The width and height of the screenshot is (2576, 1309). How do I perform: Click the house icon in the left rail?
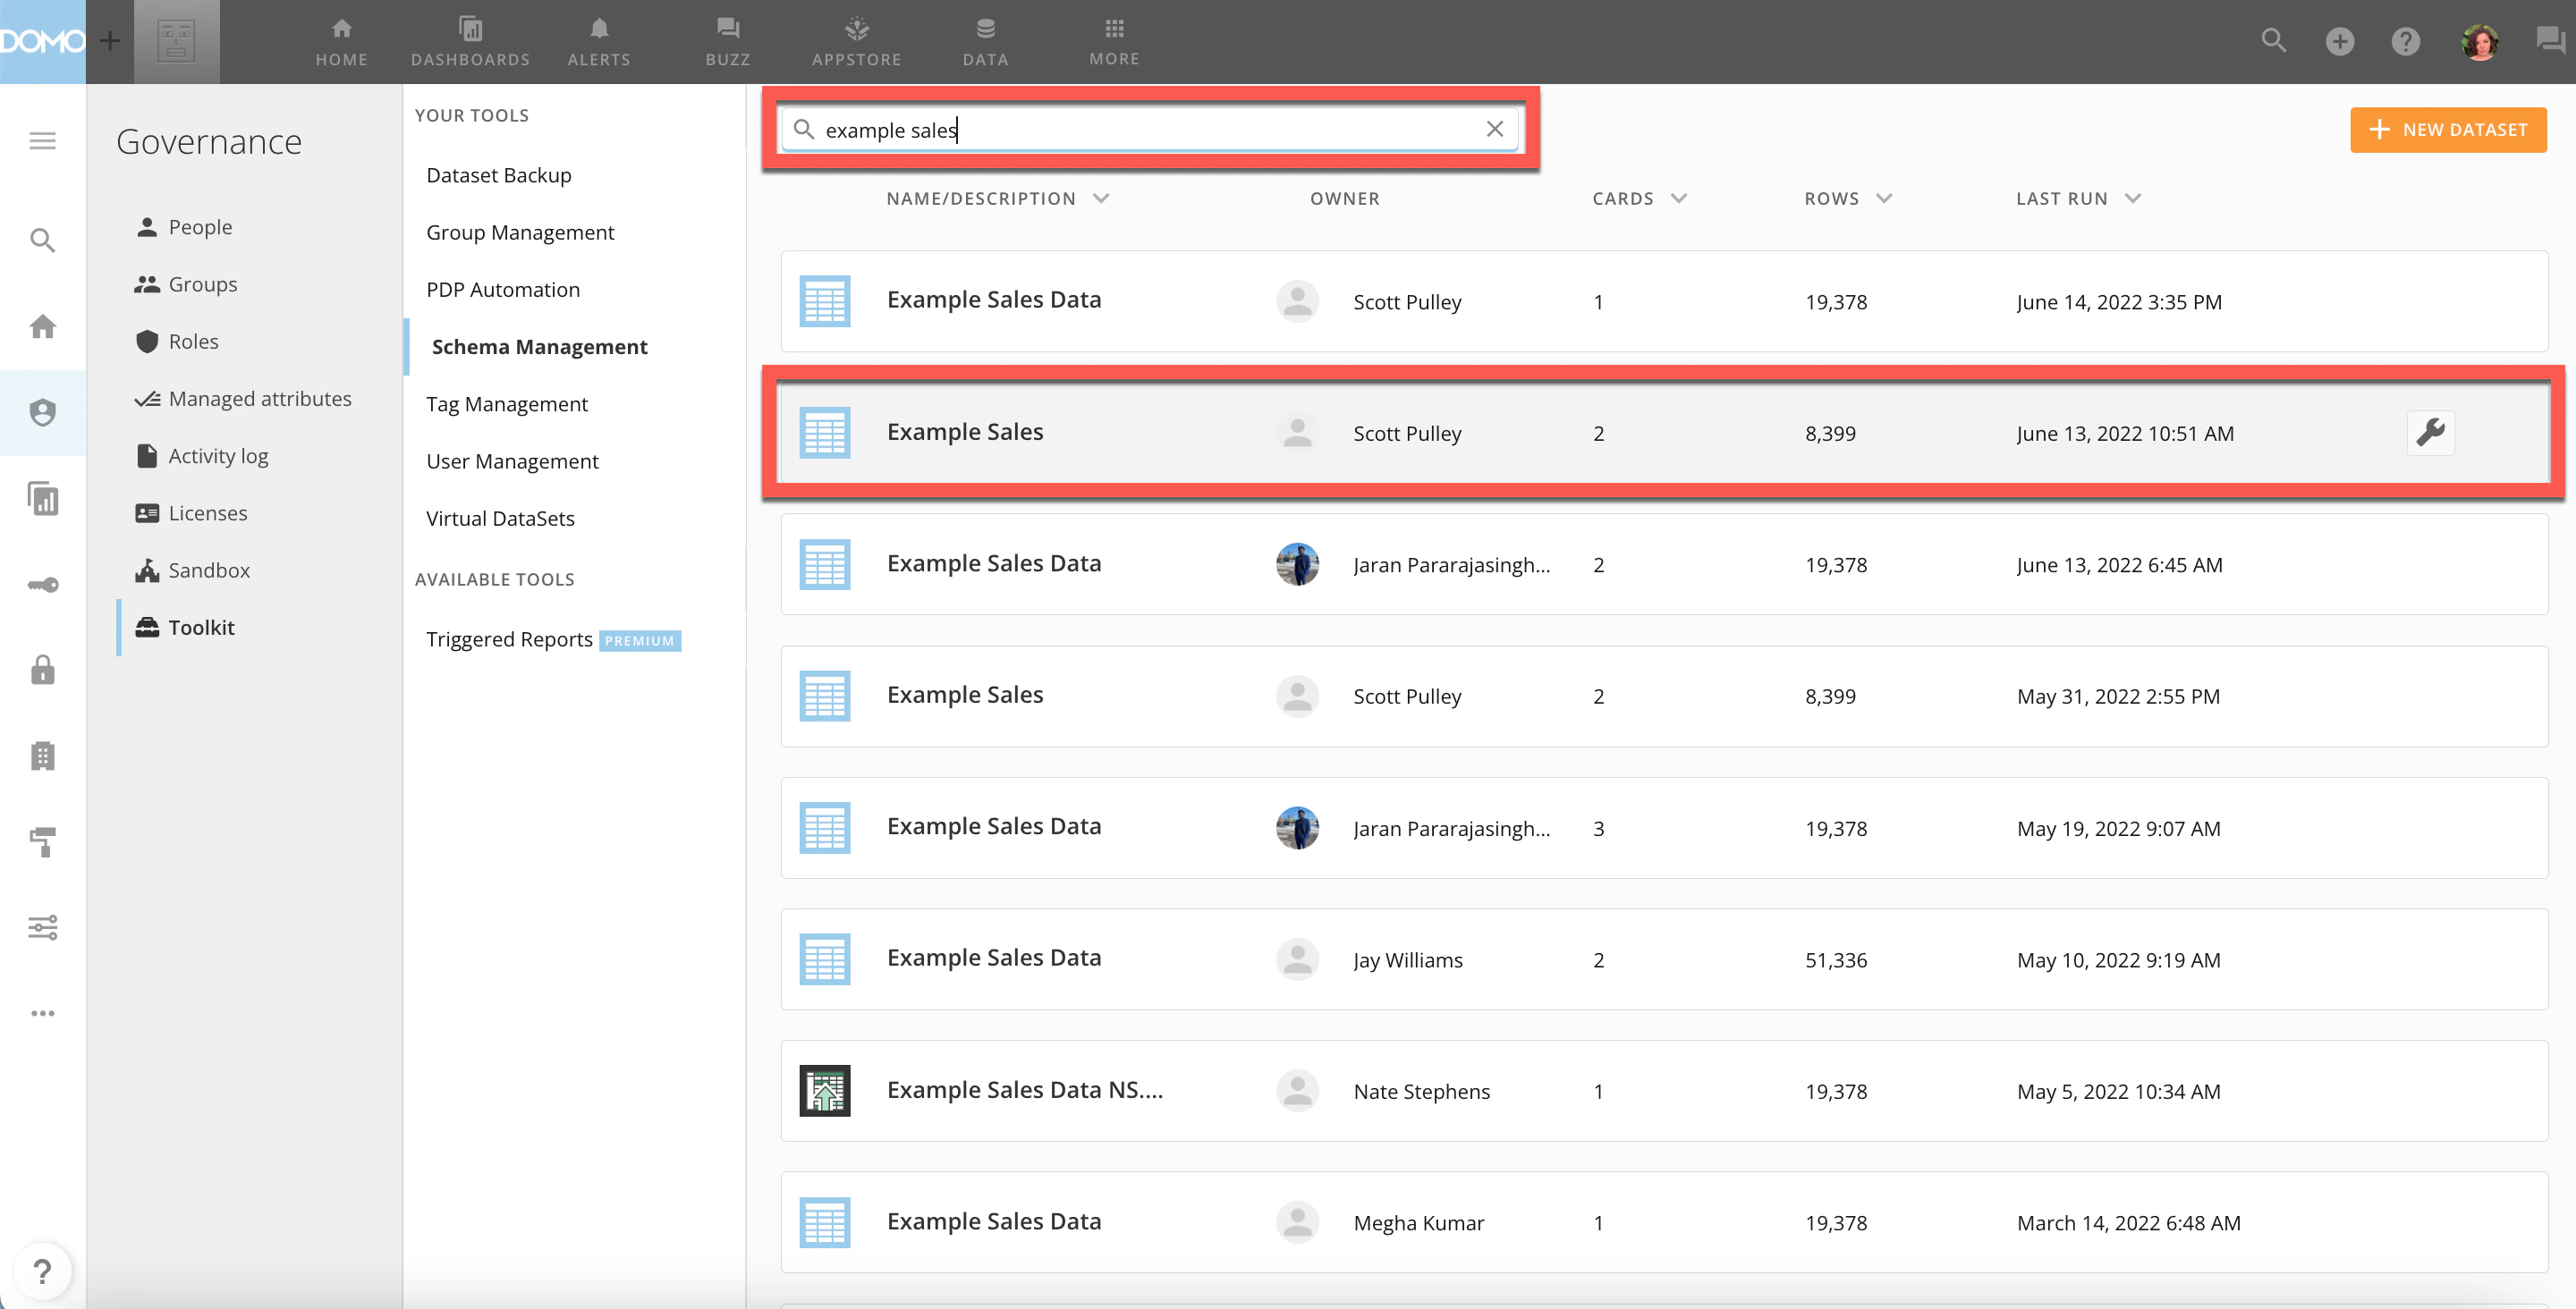point(43,326)
